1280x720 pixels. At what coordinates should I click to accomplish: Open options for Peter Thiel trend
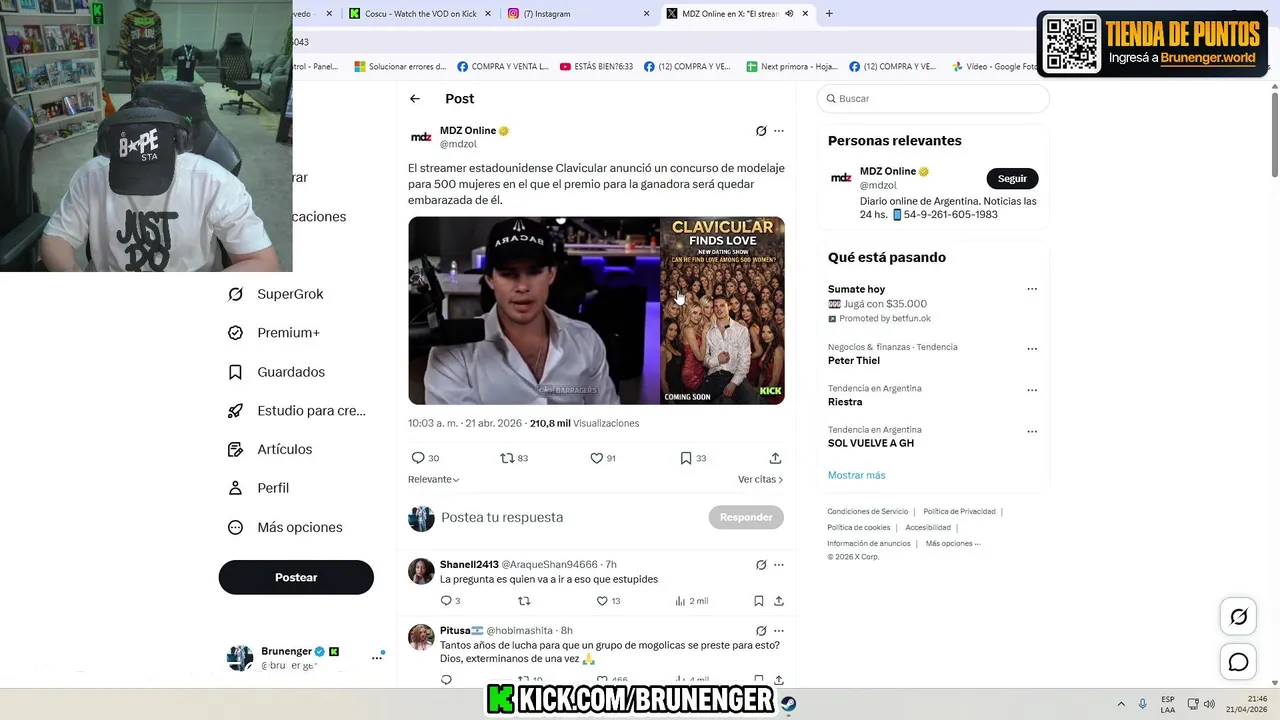pos(1032,349)
